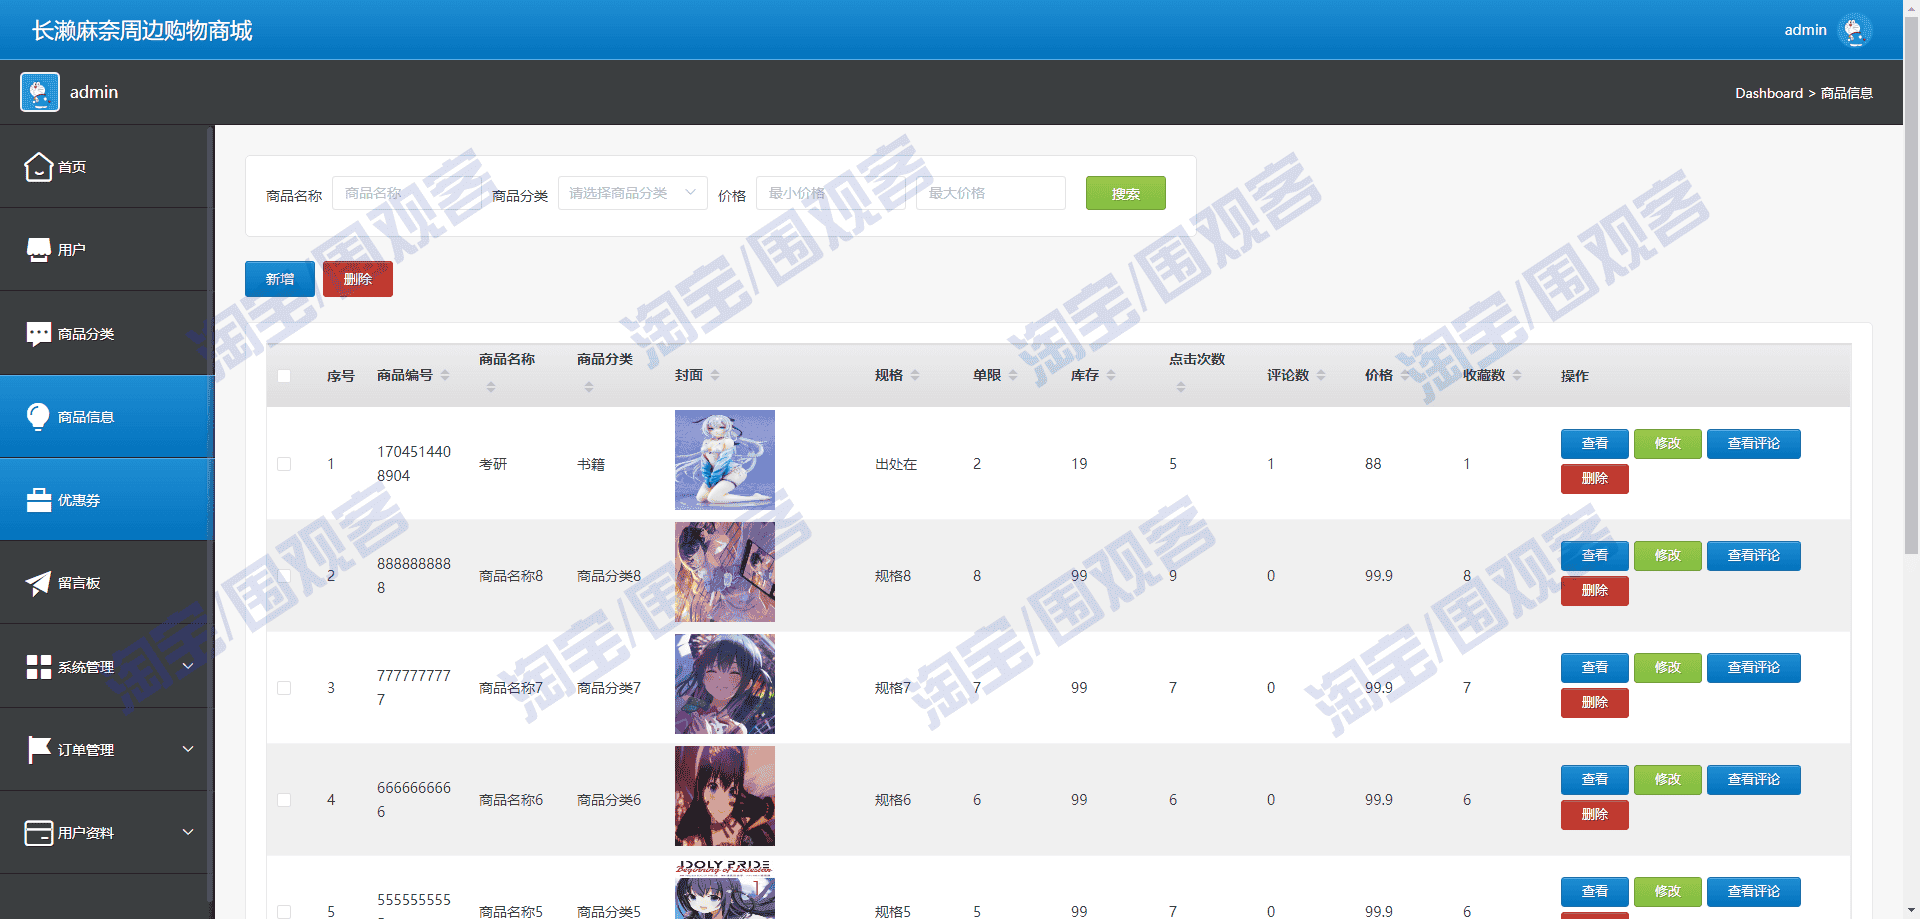Open cover thumbnail of 考研 product
Screen dimensions: 1920x919
pyautogui.click(x=725, y=460)
